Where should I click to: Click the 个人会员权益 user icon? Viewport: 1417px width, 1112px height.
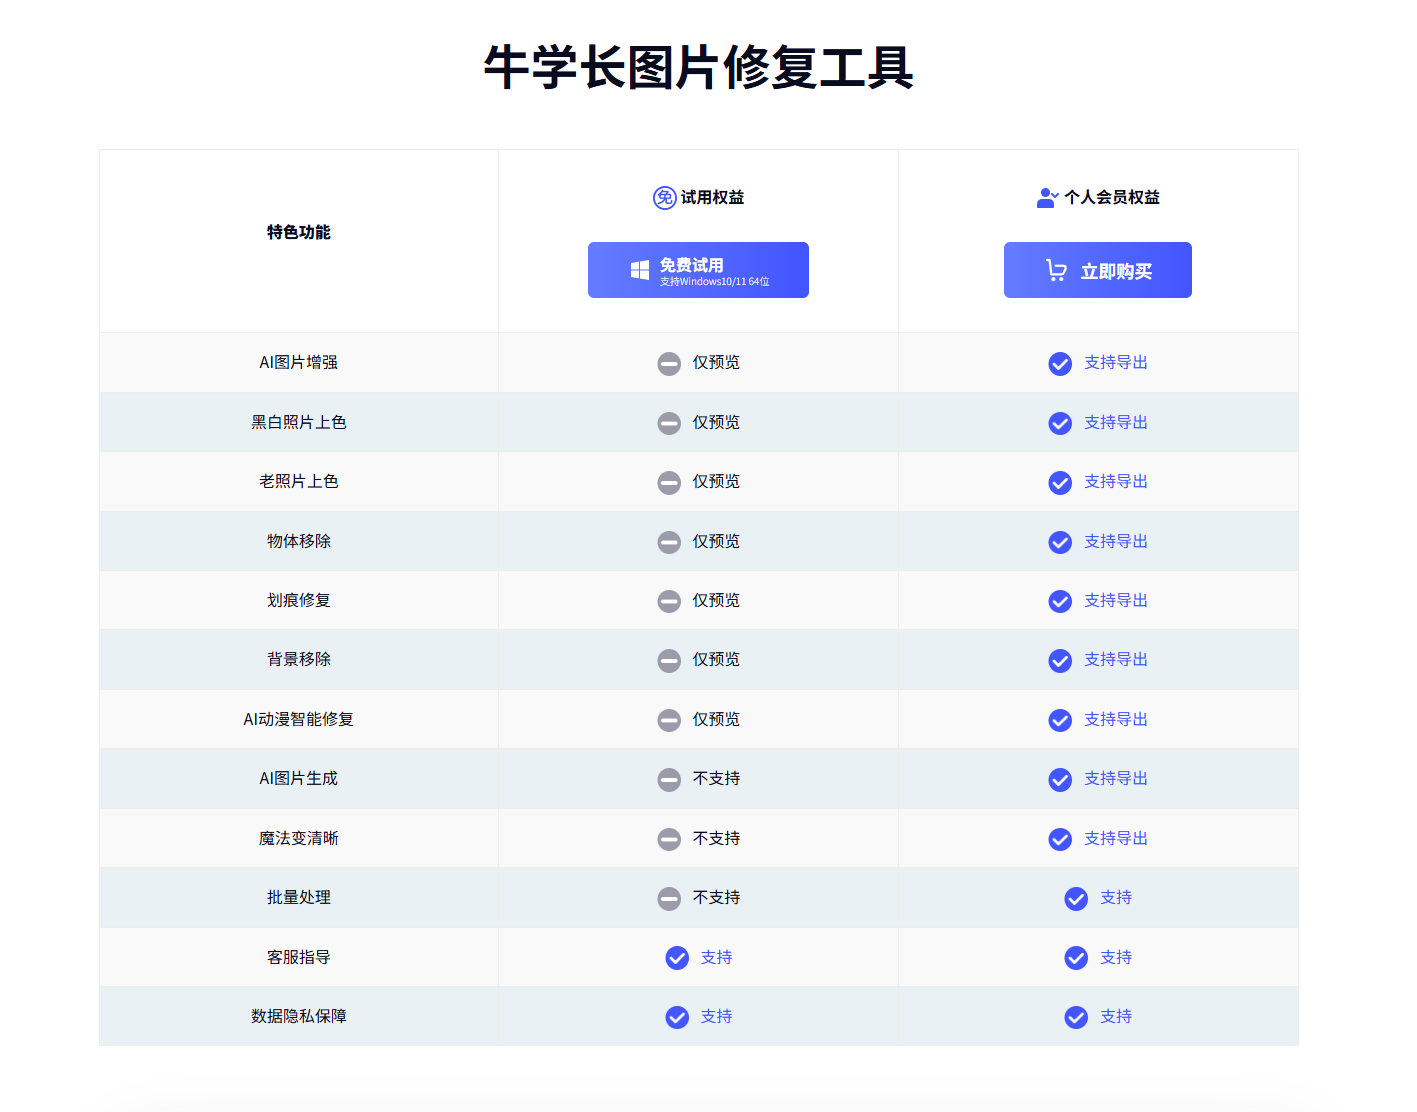pos(1046,198)
